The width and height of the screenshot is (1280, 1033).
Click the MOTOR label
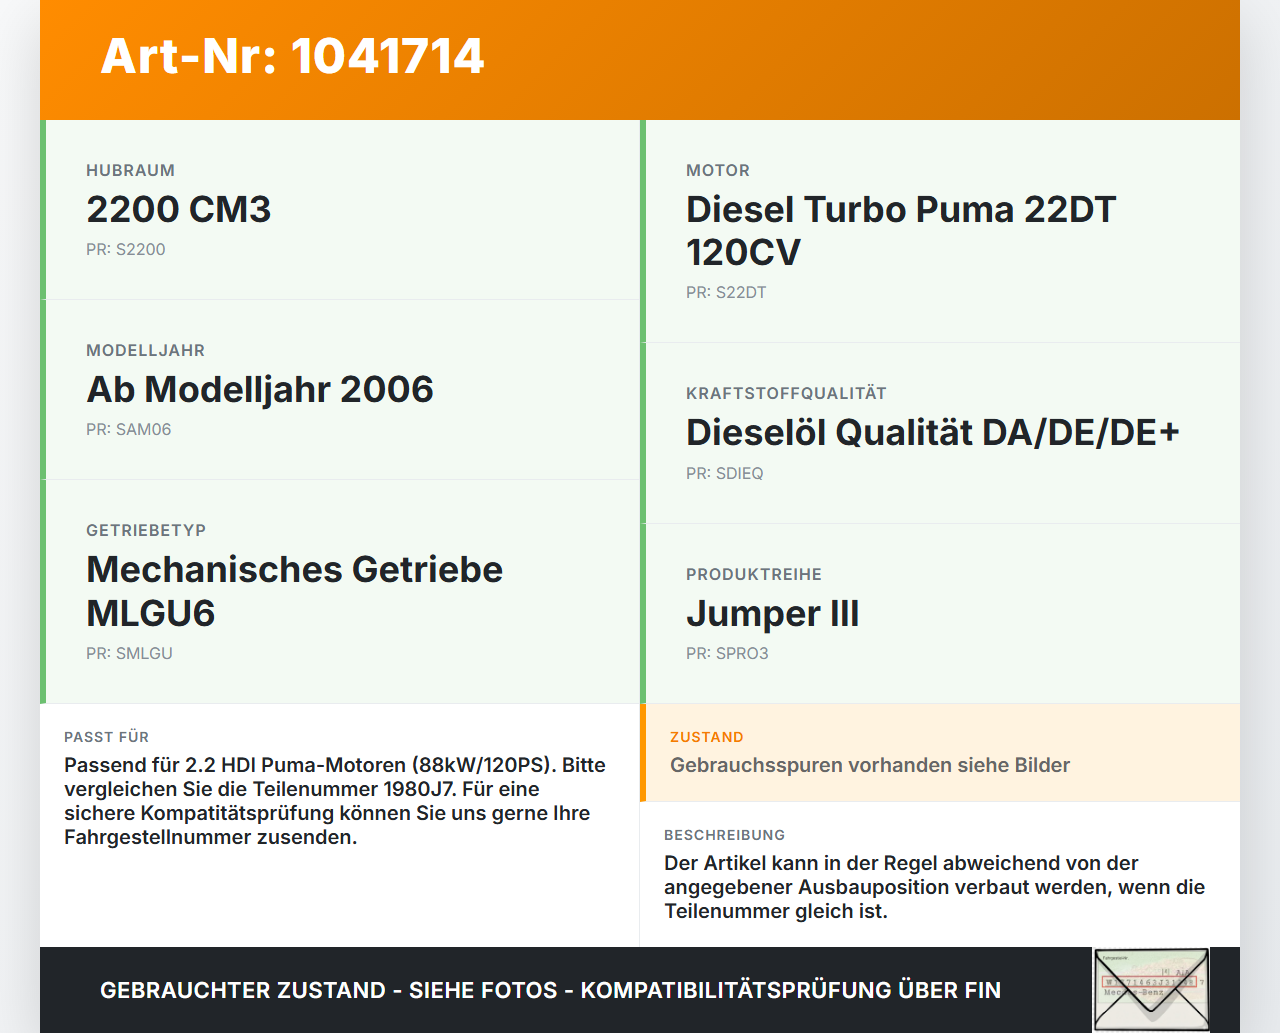(x=718, y=170)
